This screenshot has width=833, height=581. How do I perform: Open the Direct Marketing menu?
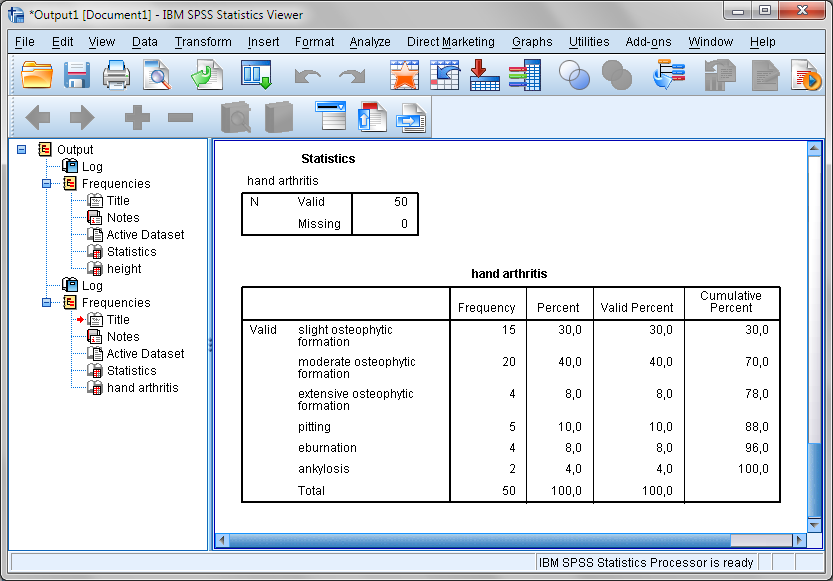(x=450, y=42)
